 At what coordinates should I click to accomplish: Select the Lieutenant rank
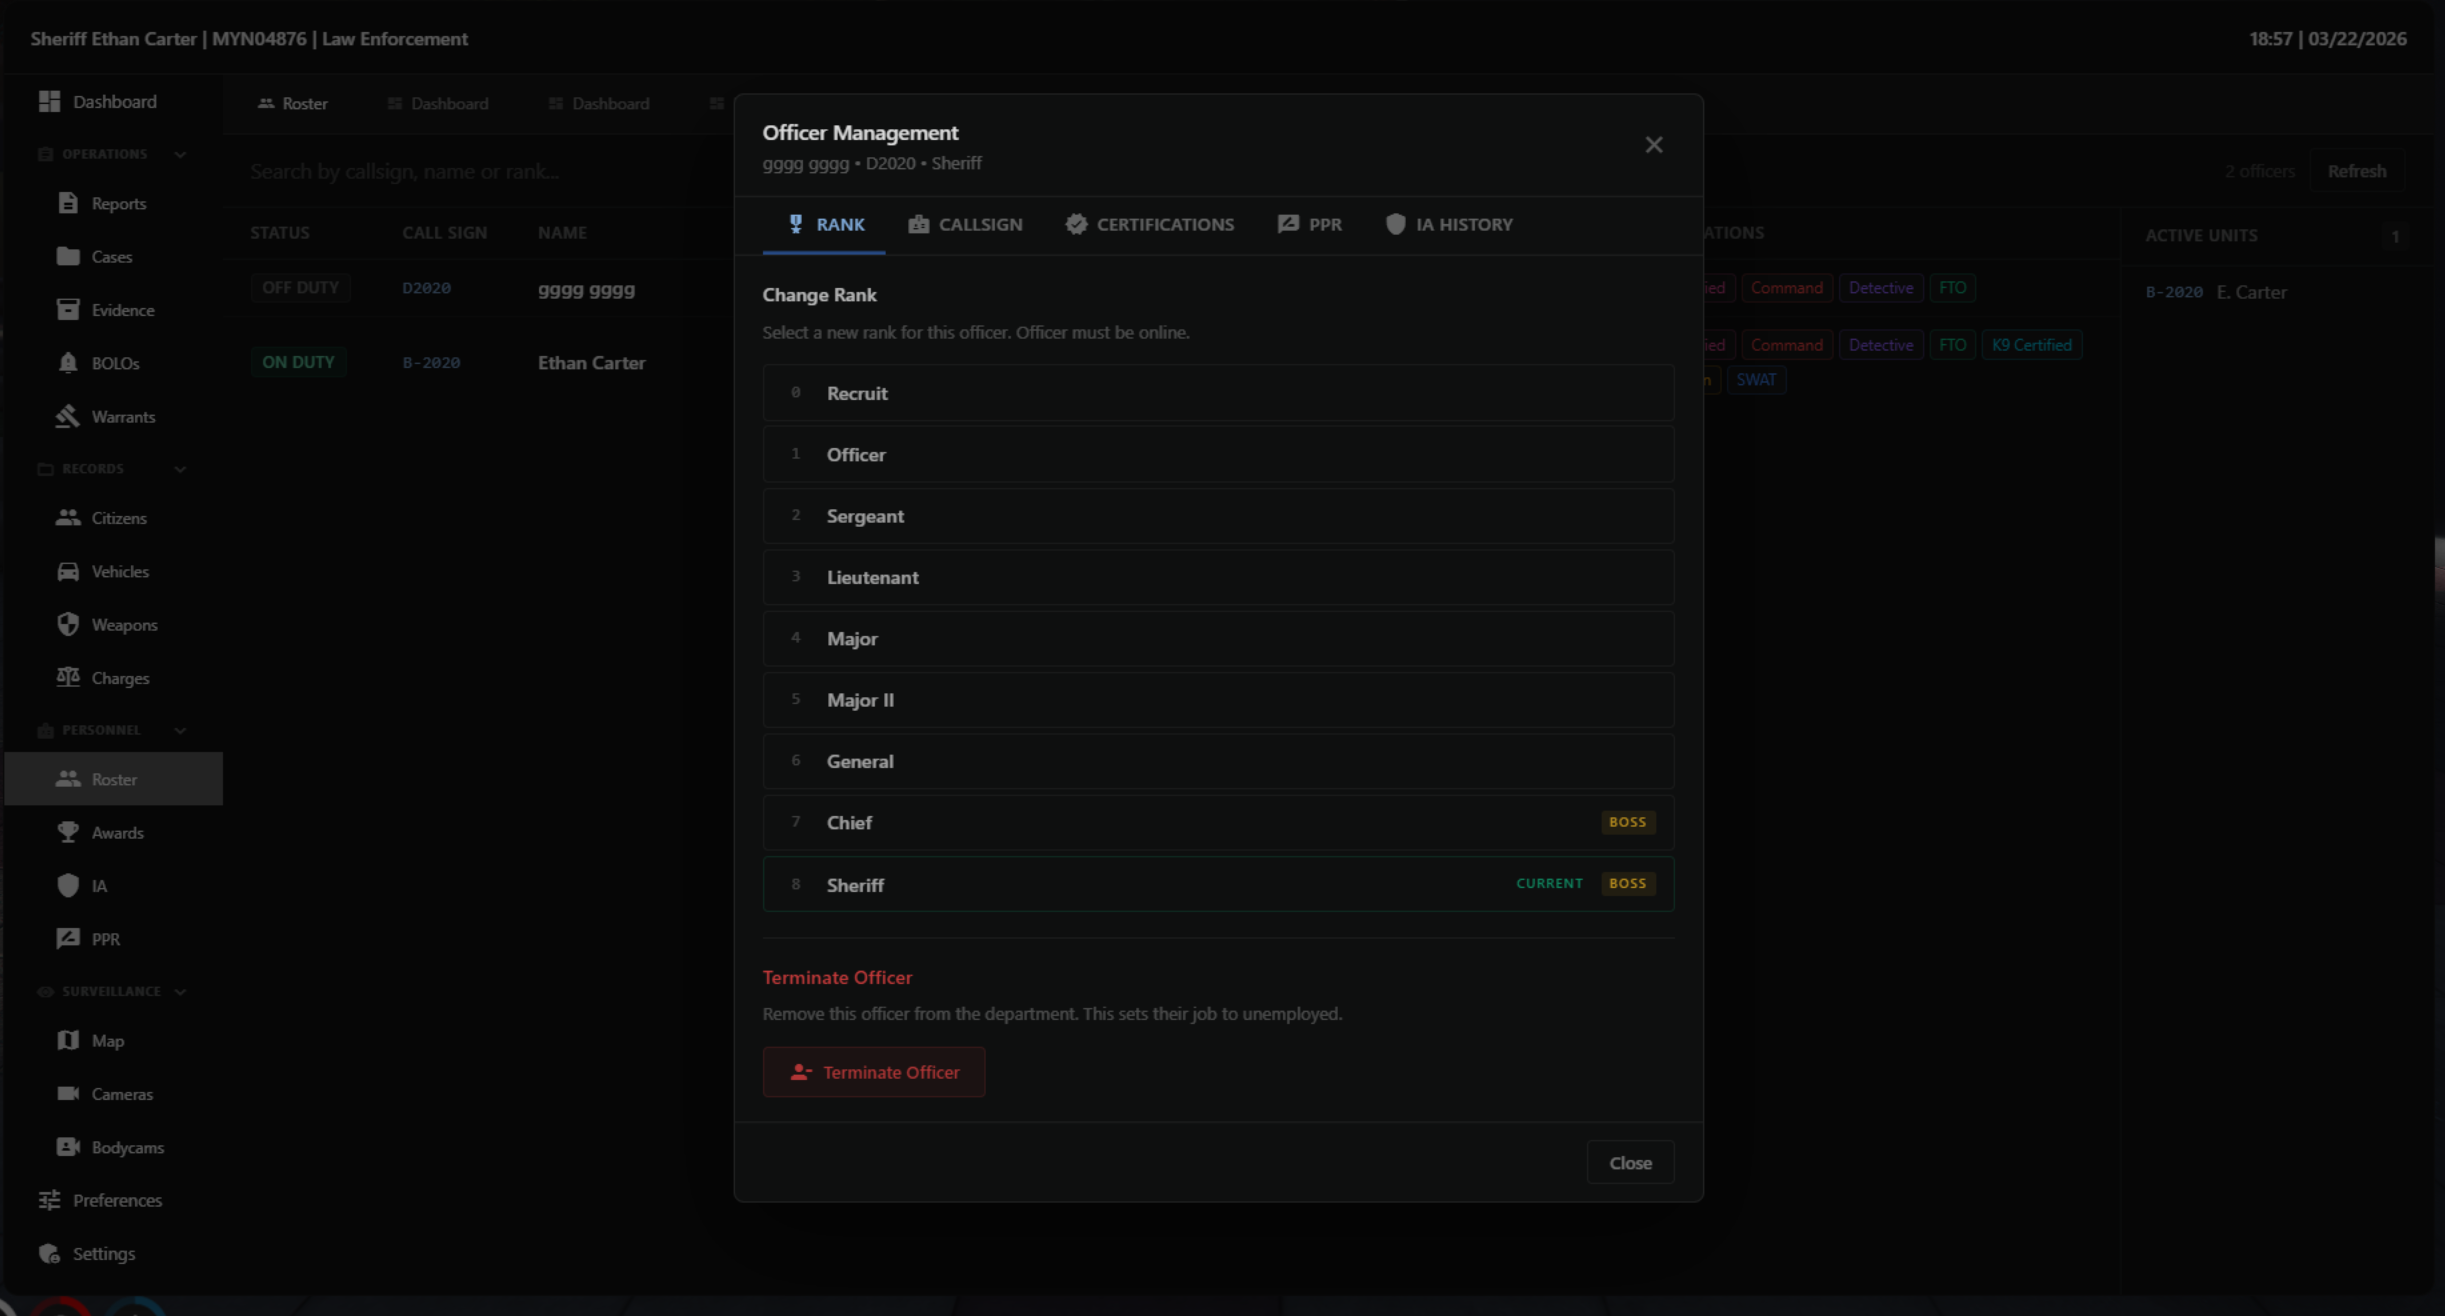click(1218, 577)
